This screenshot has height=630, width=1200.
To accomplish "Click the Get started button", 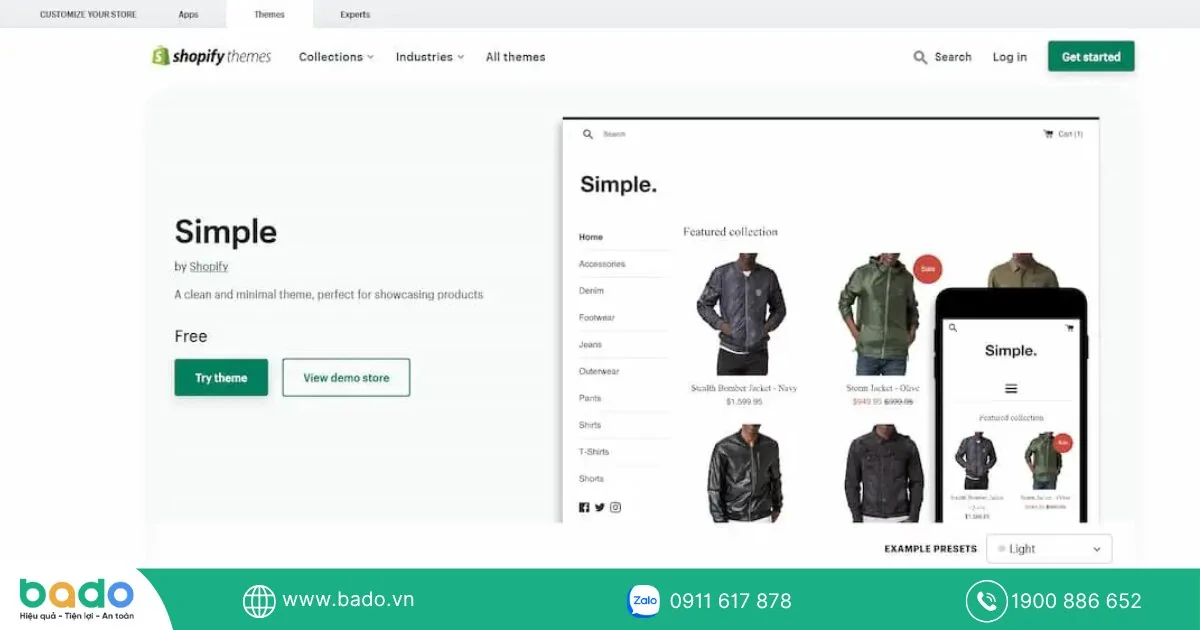I will click(x=1091, y=57).
